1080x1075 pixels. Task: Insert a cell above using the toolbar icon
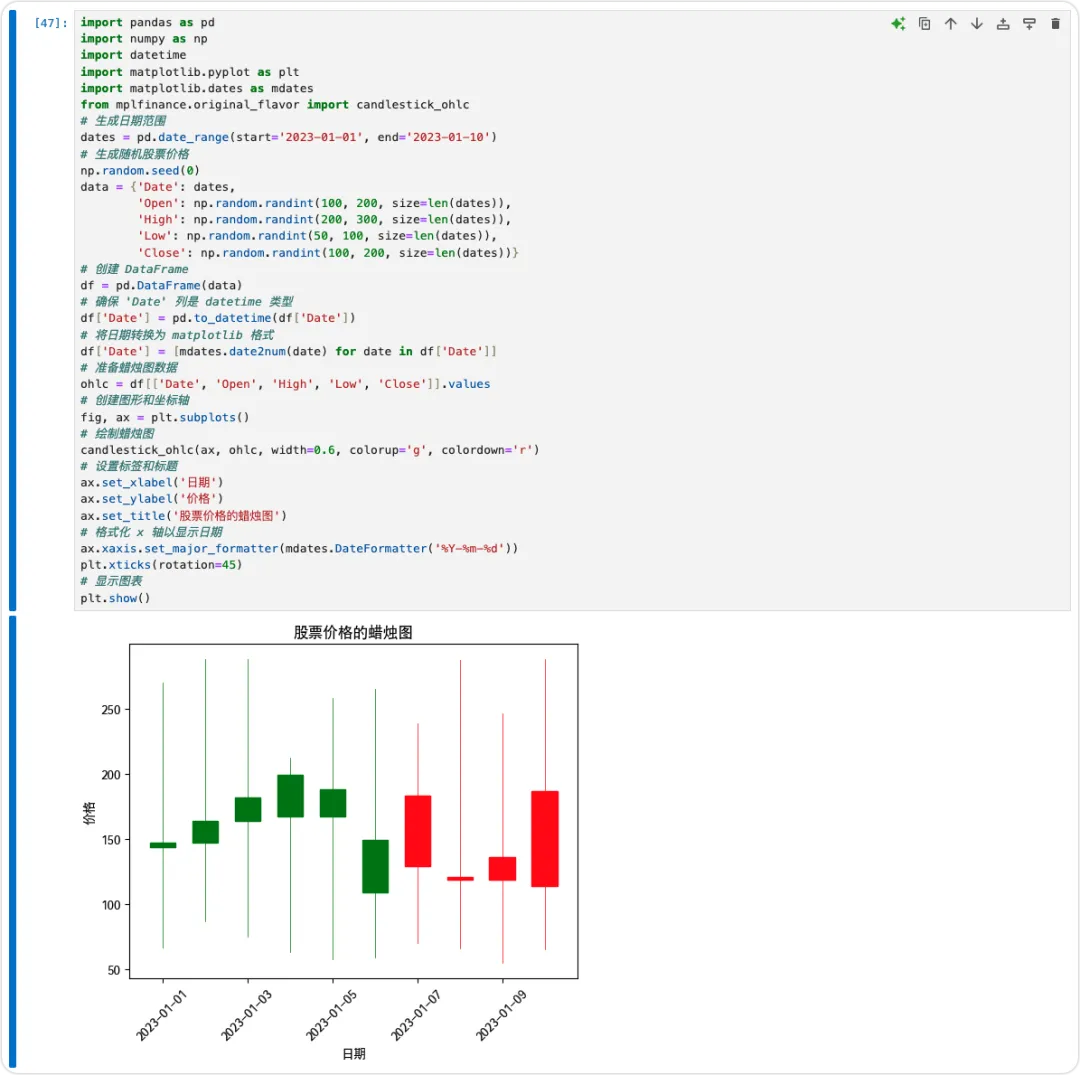click(x=1003, y=24)
